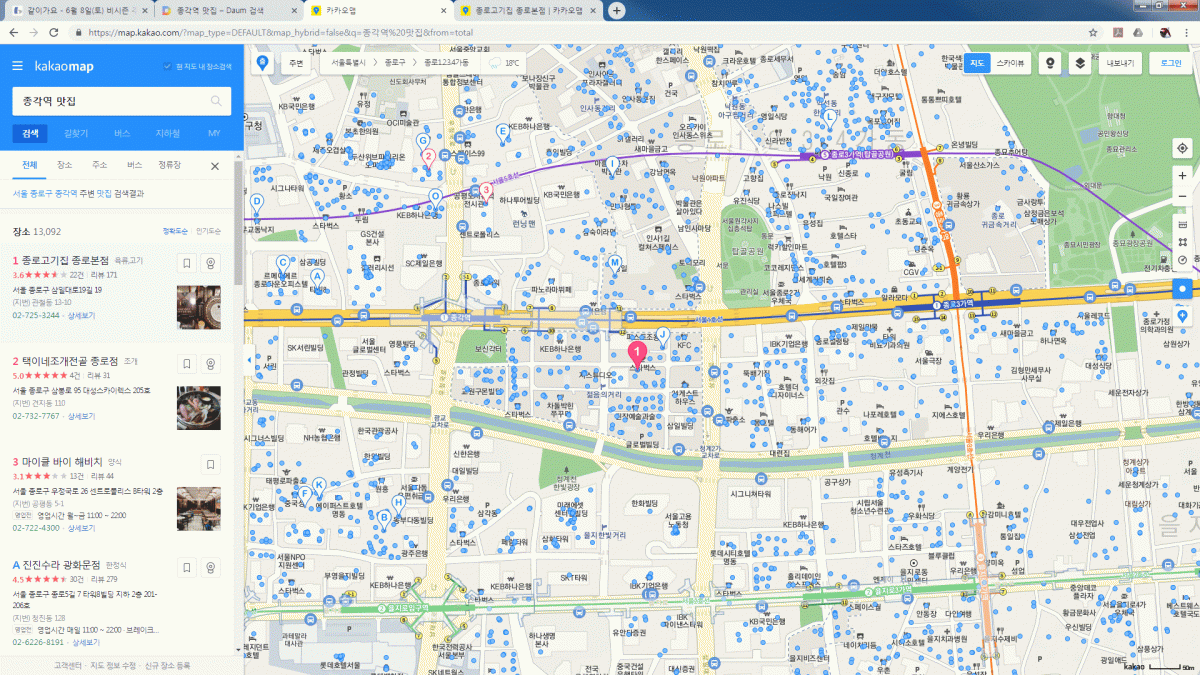Open the 종로고기집 photo thumbnail
Viewport: 1200px width, 675px height.
199,307
